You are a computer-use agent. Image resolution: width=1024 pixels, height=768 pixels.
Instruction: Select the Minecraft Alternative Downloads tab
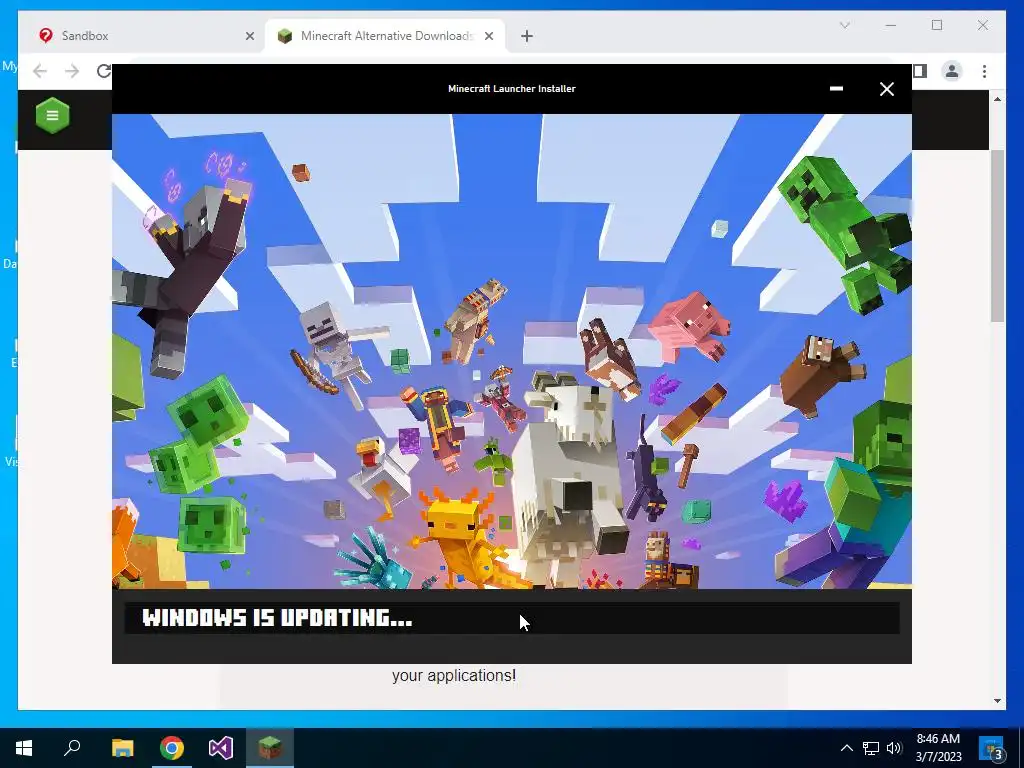385,36
